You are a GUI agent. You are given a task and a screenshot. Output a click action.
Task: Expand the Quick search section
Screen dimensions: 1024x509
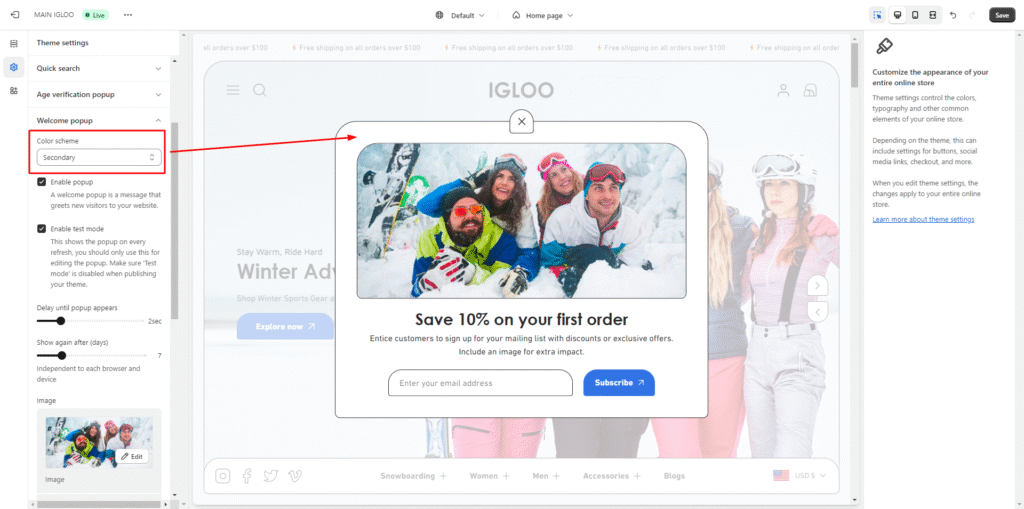tap(158, 68)
